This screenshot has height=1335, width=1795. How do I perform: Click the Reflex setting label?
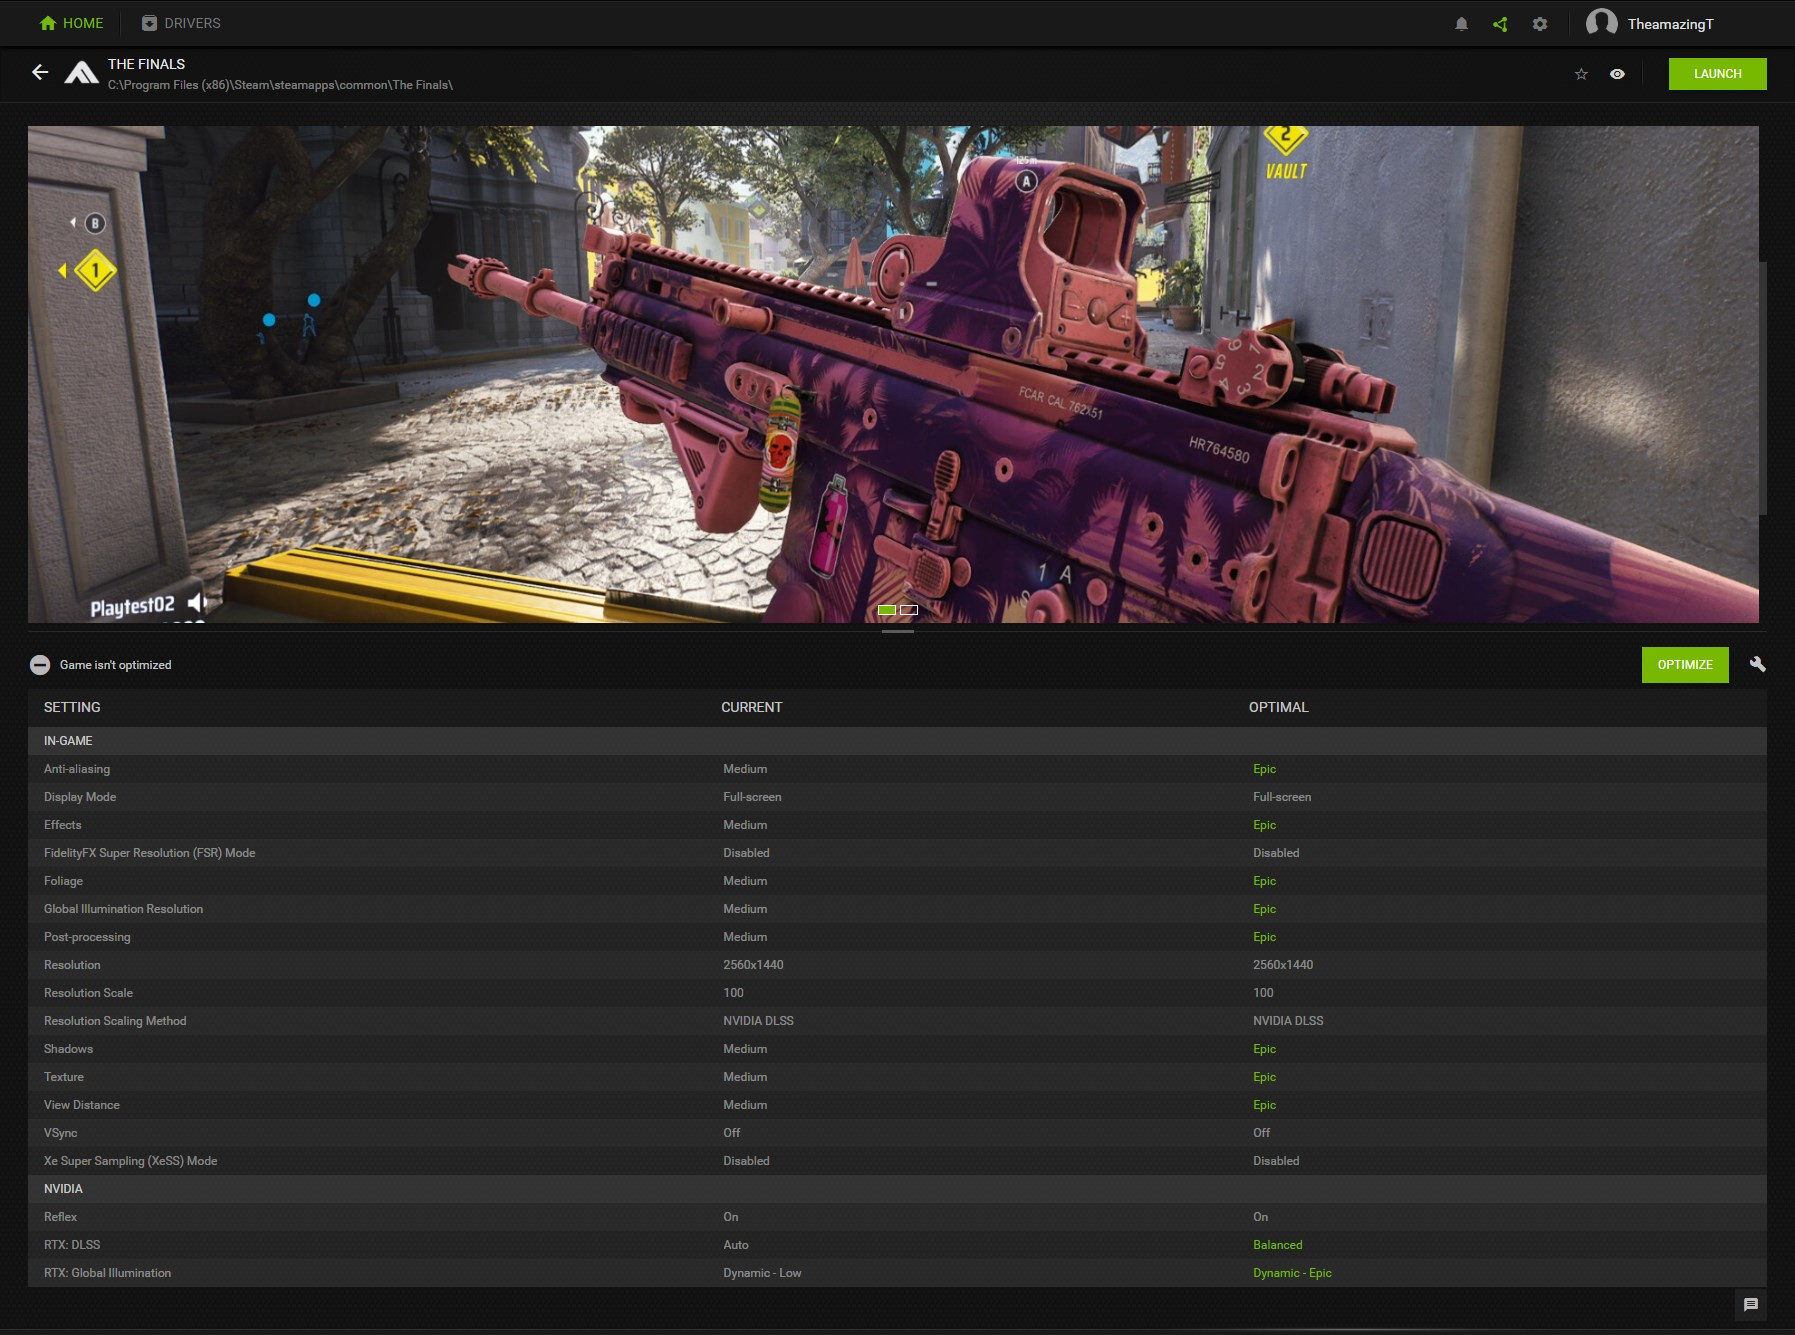[60, 1217]
